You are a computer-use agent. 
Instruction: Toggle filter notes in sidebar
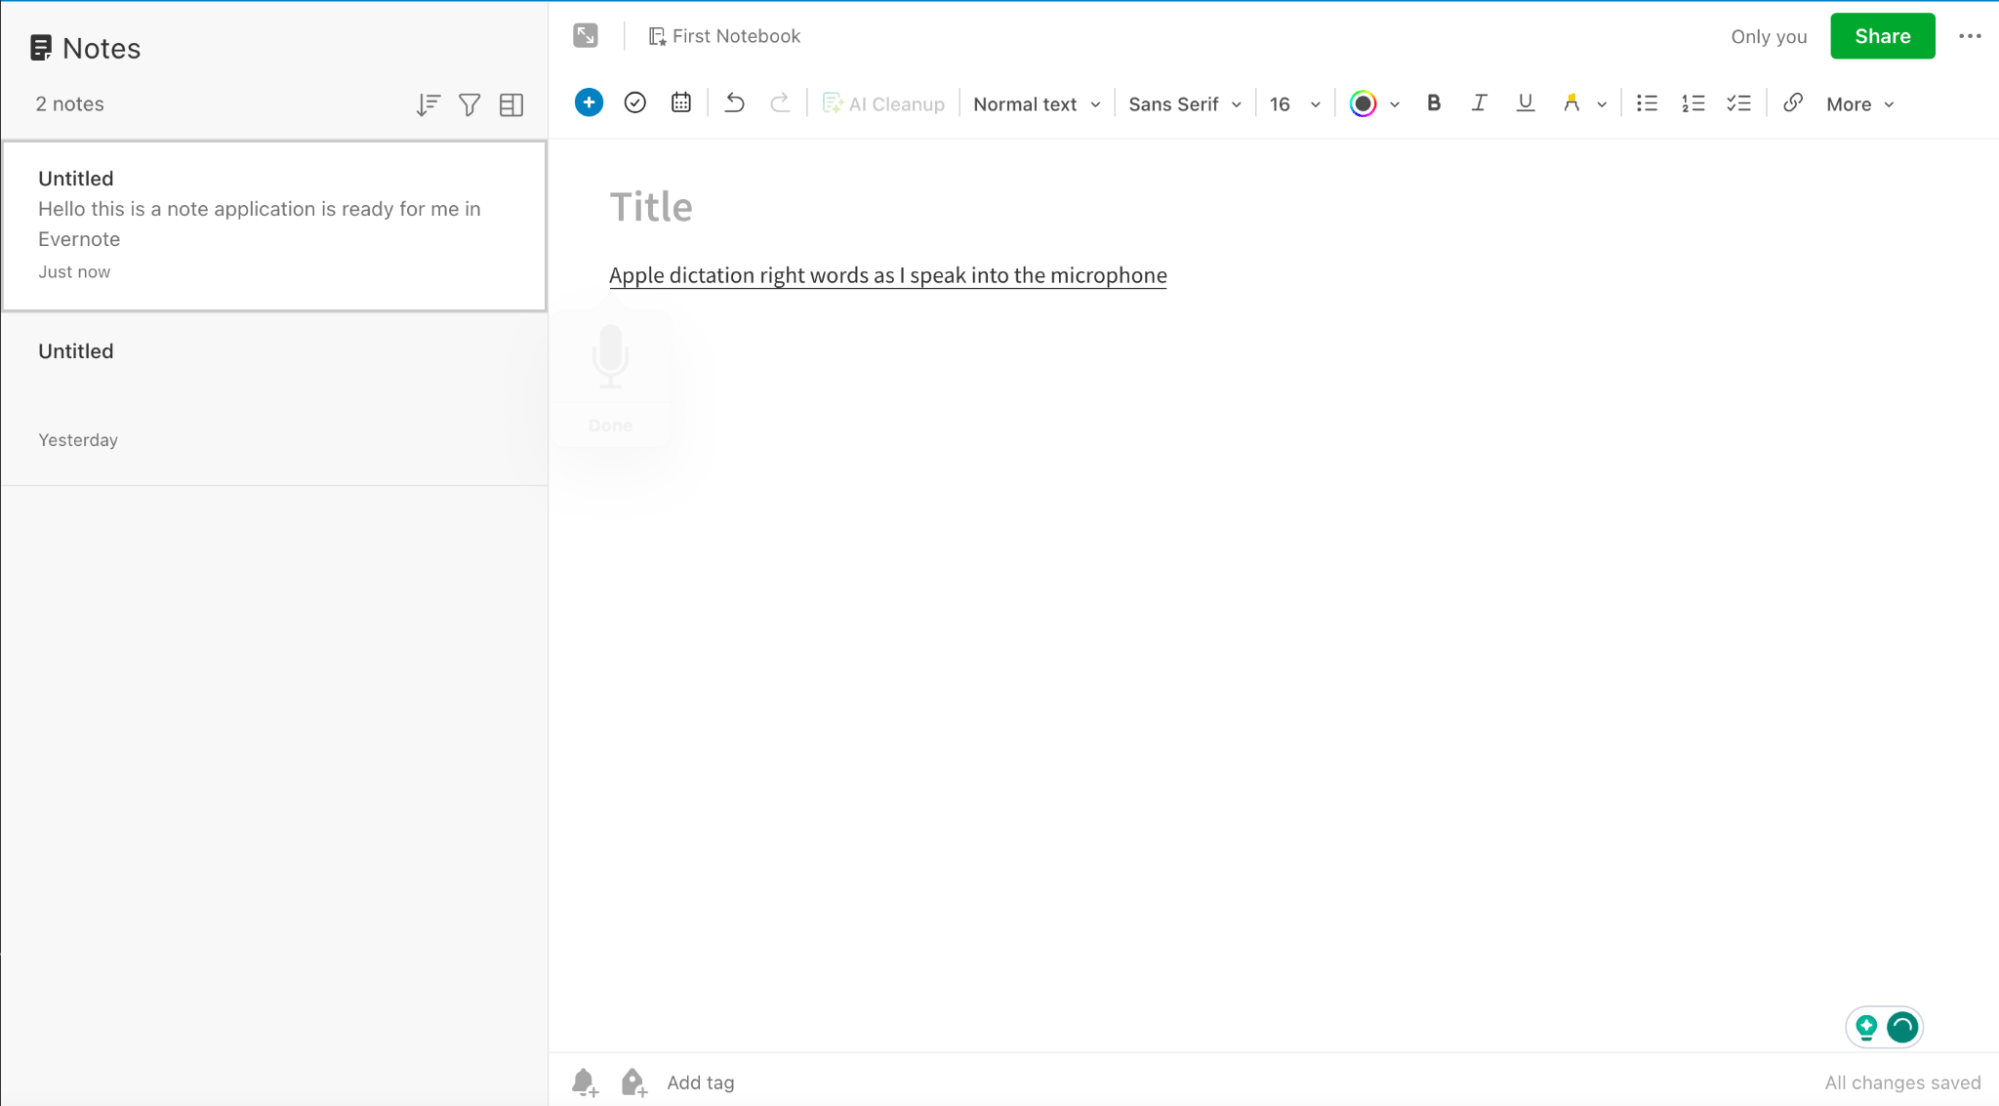click(x=468, y=104)
